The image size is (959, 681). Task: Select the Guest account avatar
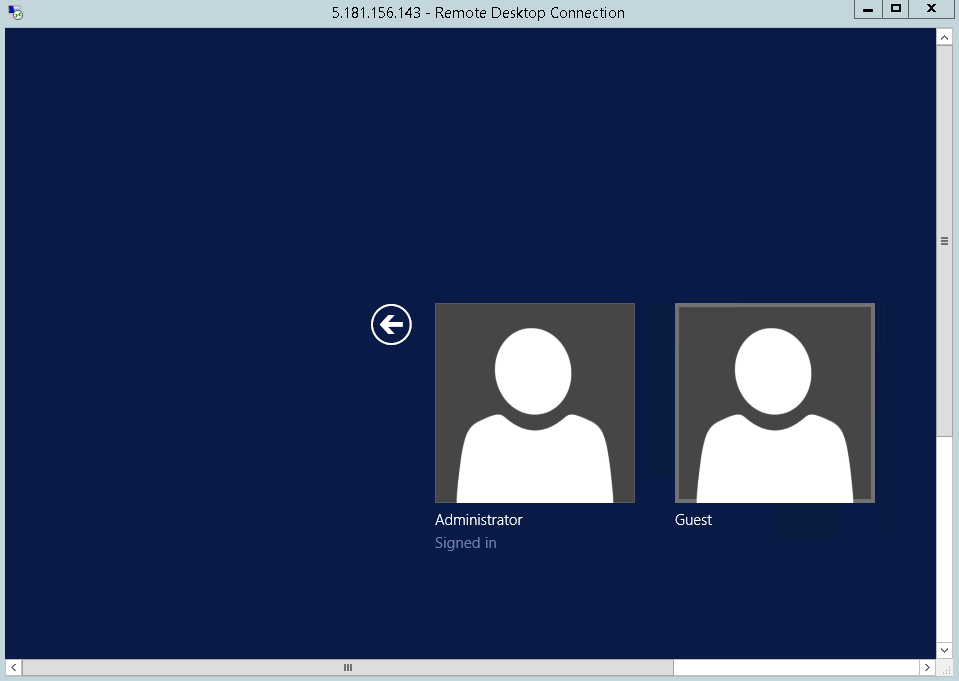coord(774,402)
